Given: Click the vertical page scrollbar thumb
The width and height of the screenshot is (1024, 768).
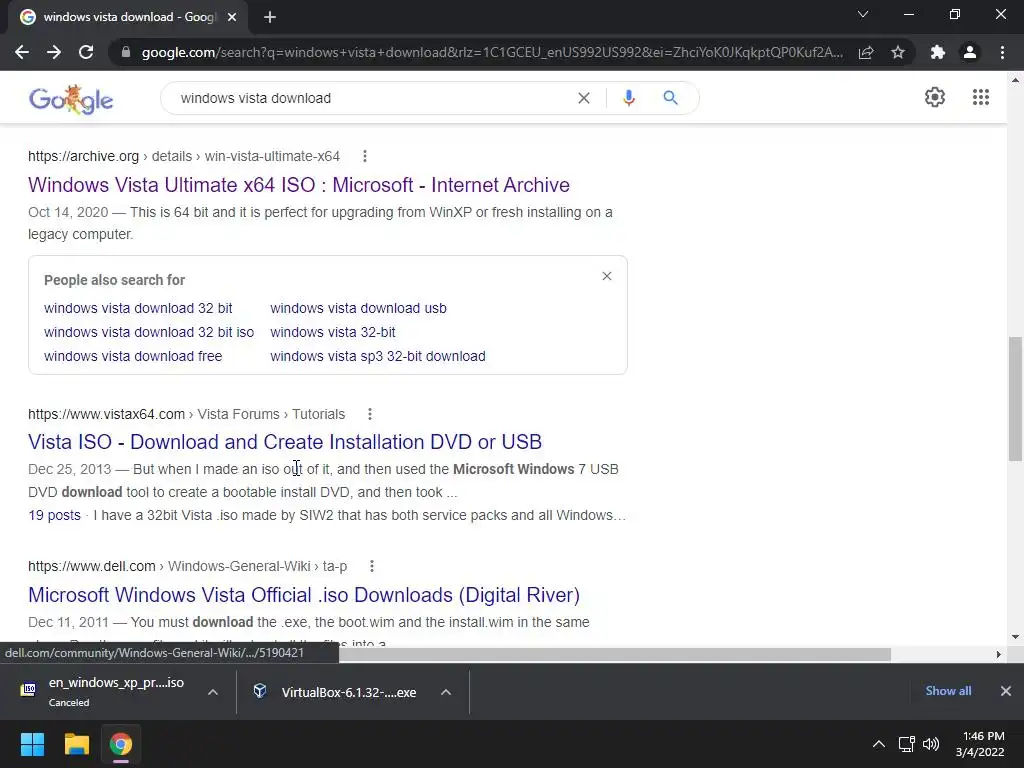Looking at the screenshot, I should 1016,399.
